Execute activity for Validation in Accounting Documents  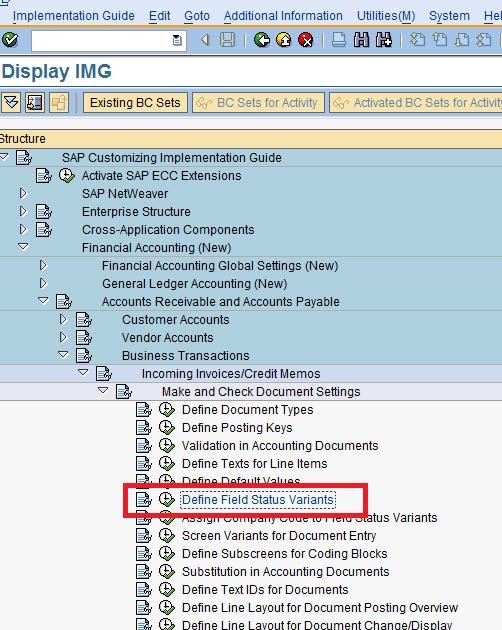166,446
